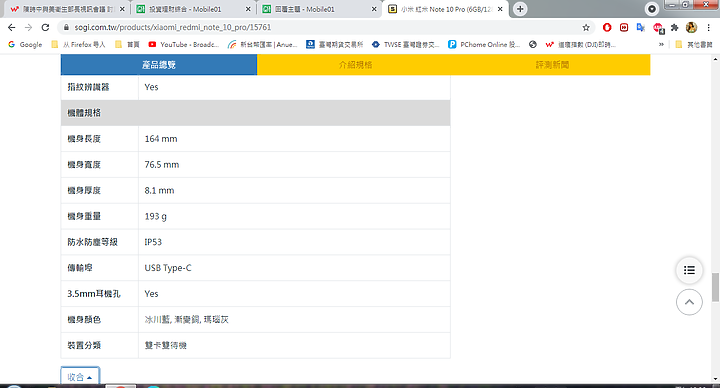The width and height of the screenshot is (720, 388).
Task: Open the red extension with a badge
Action: (x=658, y=28)
